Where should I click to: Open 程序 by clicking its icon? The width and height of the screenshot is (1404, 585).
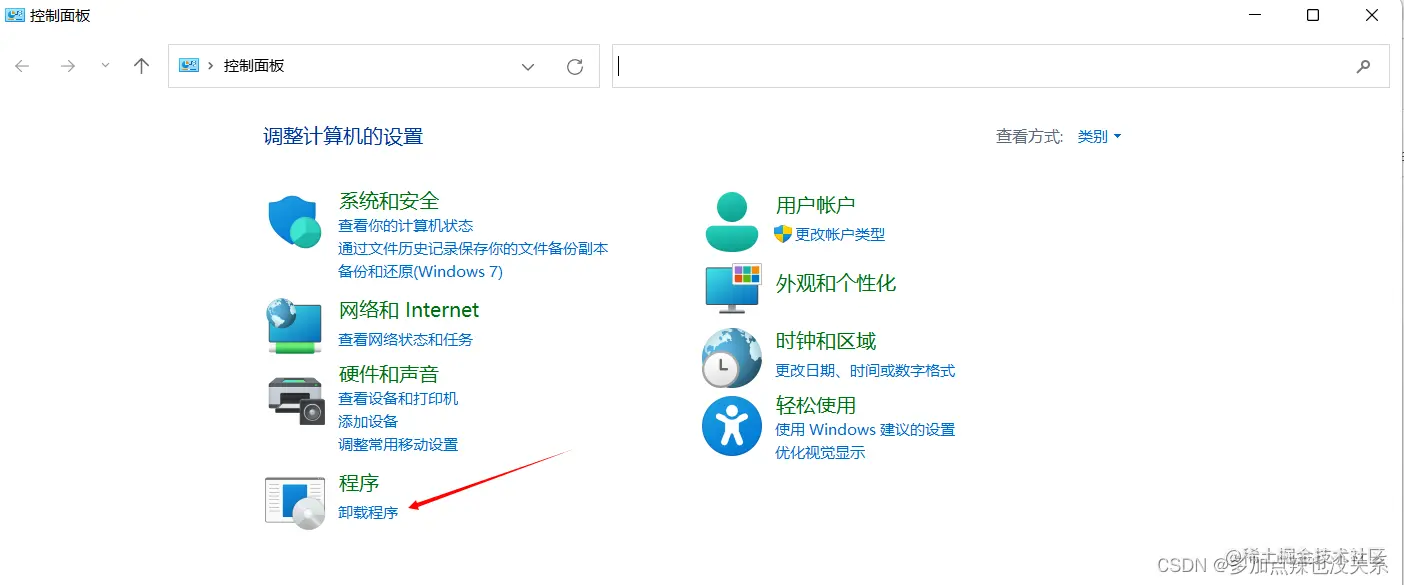[294, 499]
